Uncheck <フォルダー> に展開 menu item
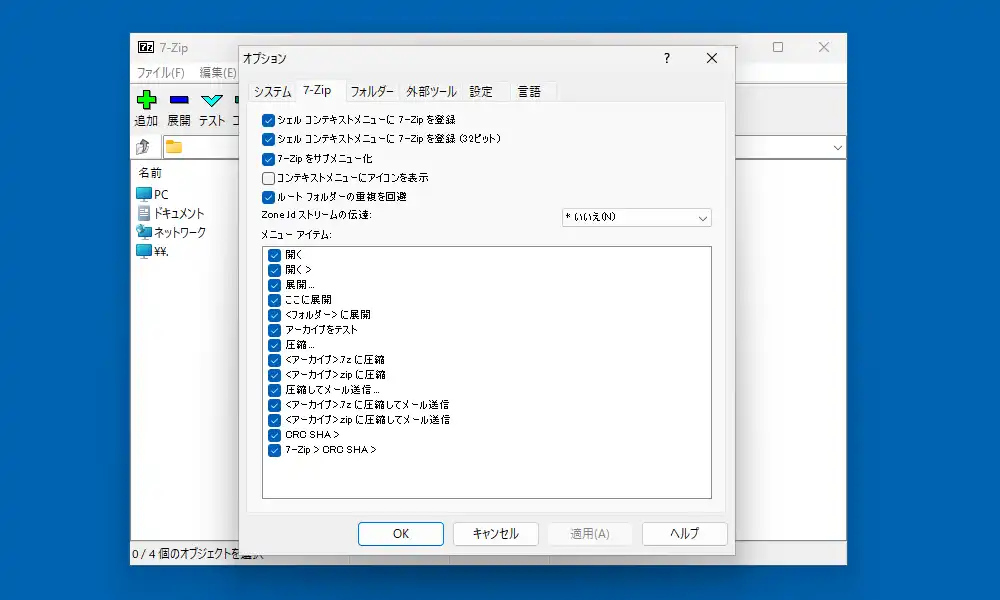 (274, 315)
